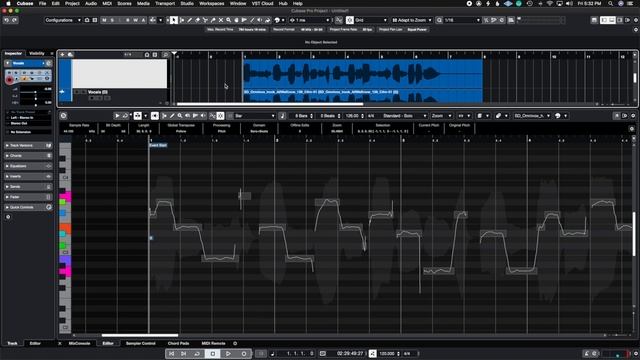
Task: Select the Erase tool in main toolbar
Action: coord(198,20)
